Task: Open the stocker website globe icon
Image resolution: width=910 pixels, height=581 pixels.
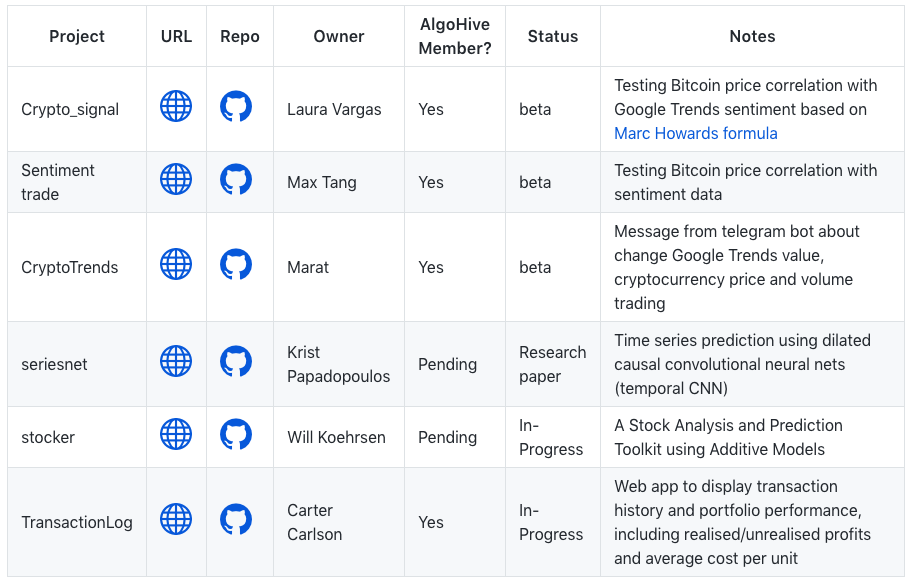Action: tap(176, 434)
